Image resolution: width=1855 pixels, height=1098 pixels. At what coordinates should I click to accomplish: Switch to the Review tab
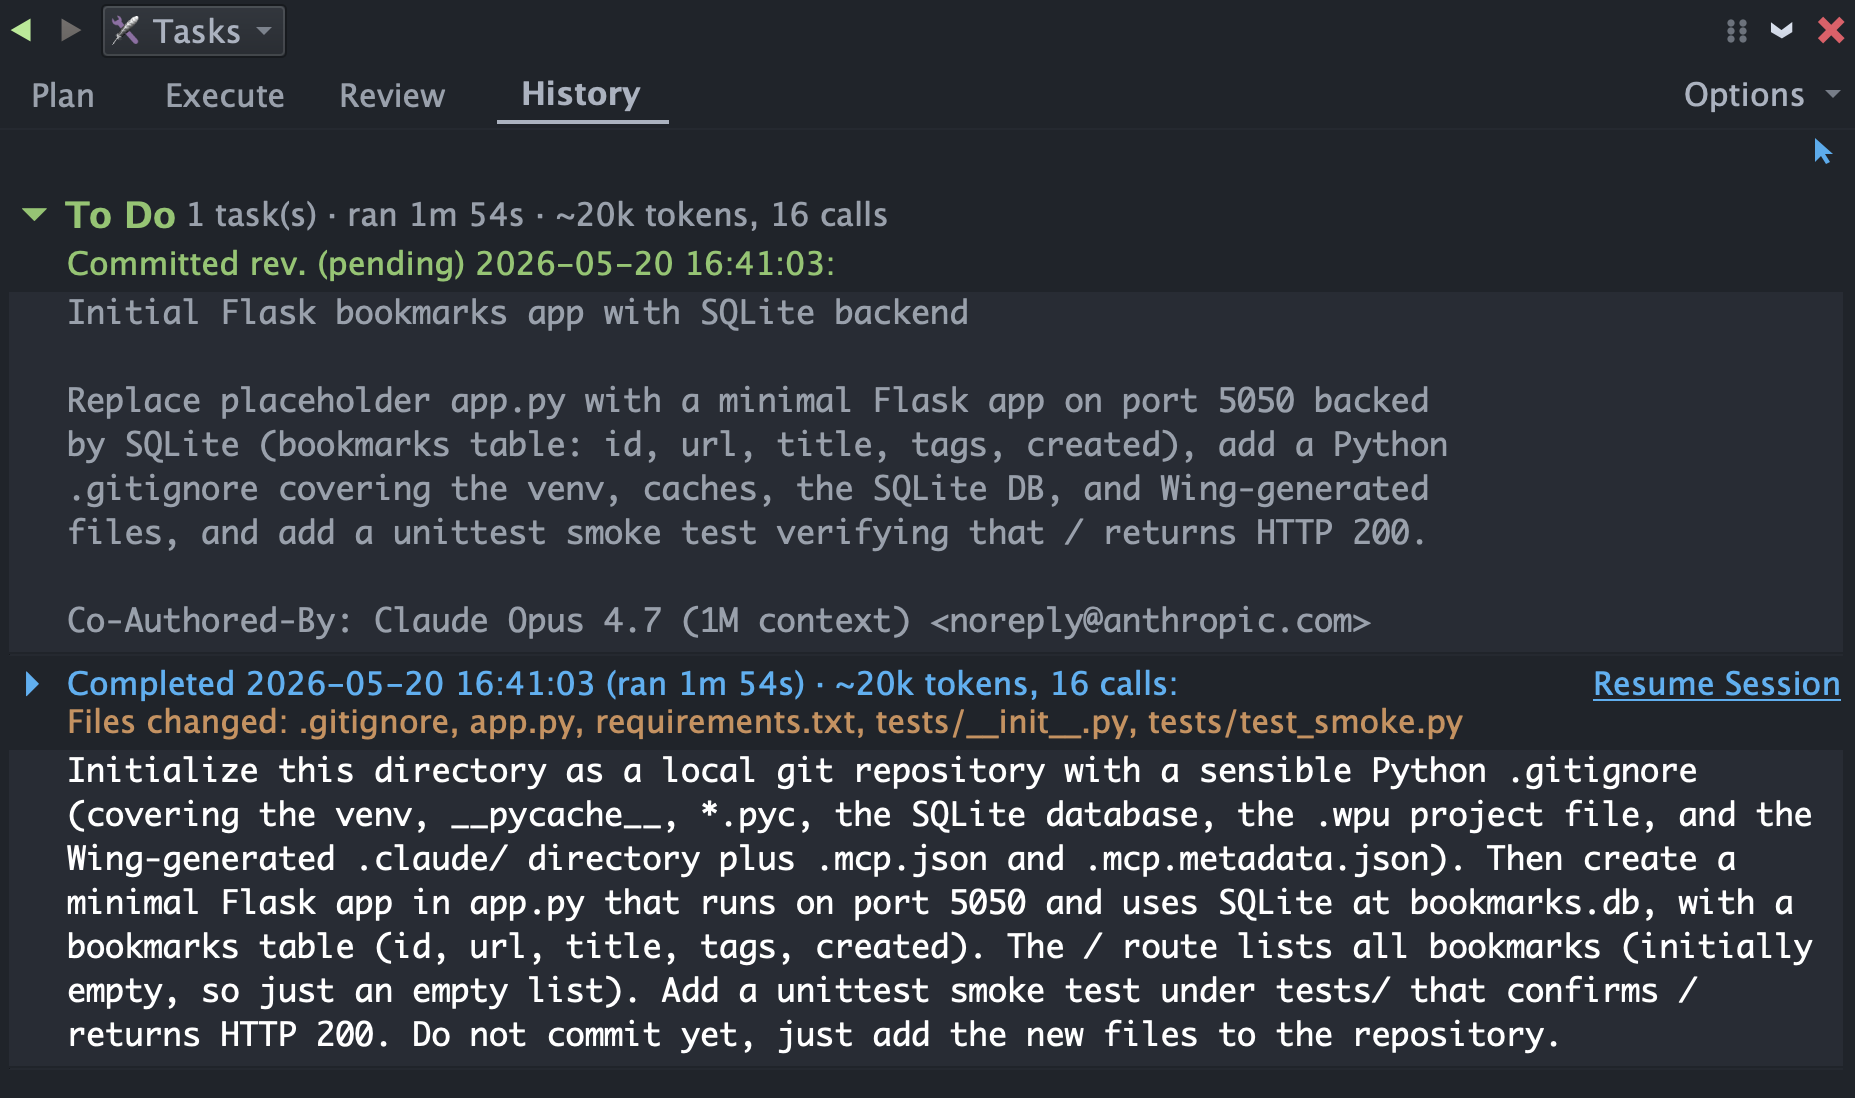tap(392, 96)
